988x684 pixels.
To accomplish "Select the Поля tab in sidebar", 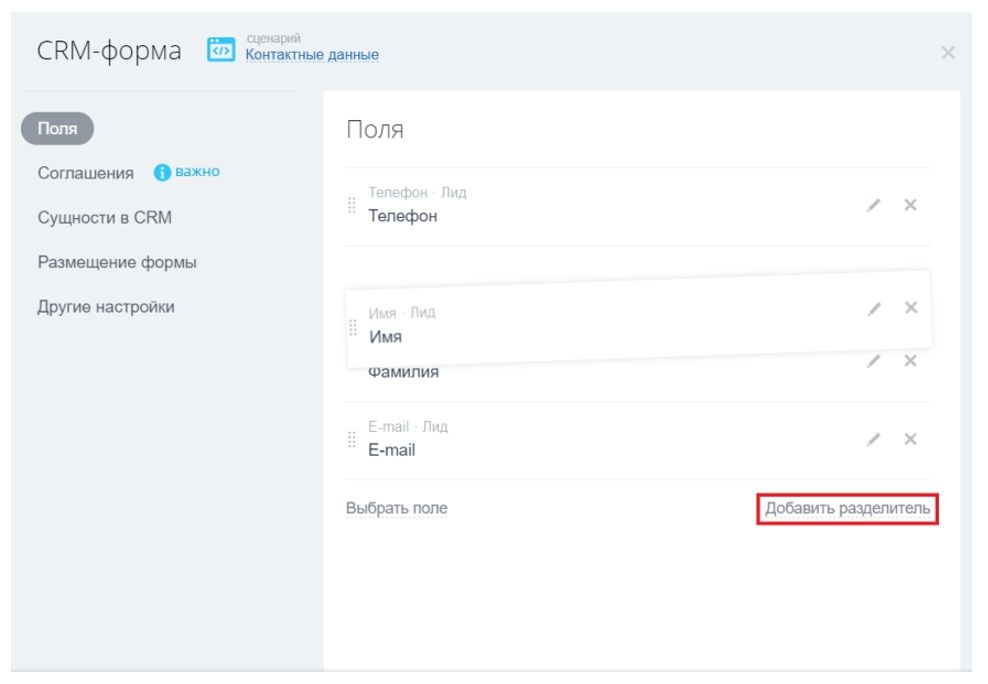I will coord(57,128).
